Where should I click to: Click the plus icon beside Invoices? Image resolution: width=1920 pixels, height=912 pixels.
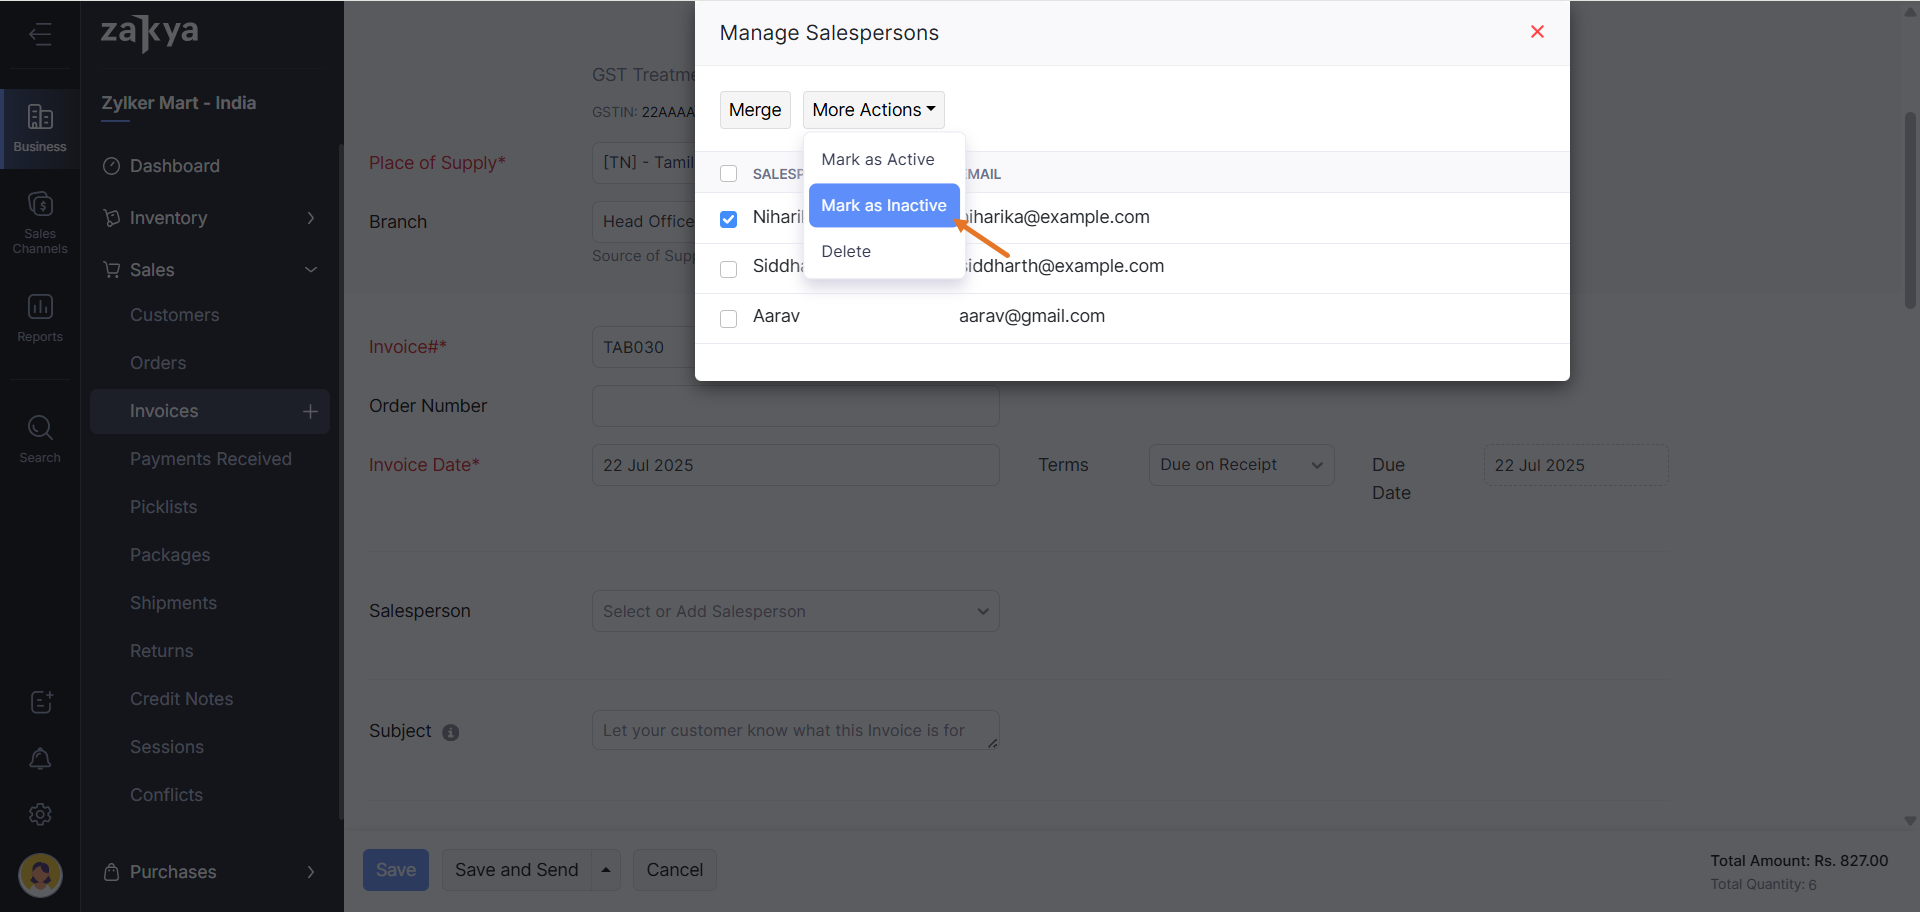click(310, 411)
